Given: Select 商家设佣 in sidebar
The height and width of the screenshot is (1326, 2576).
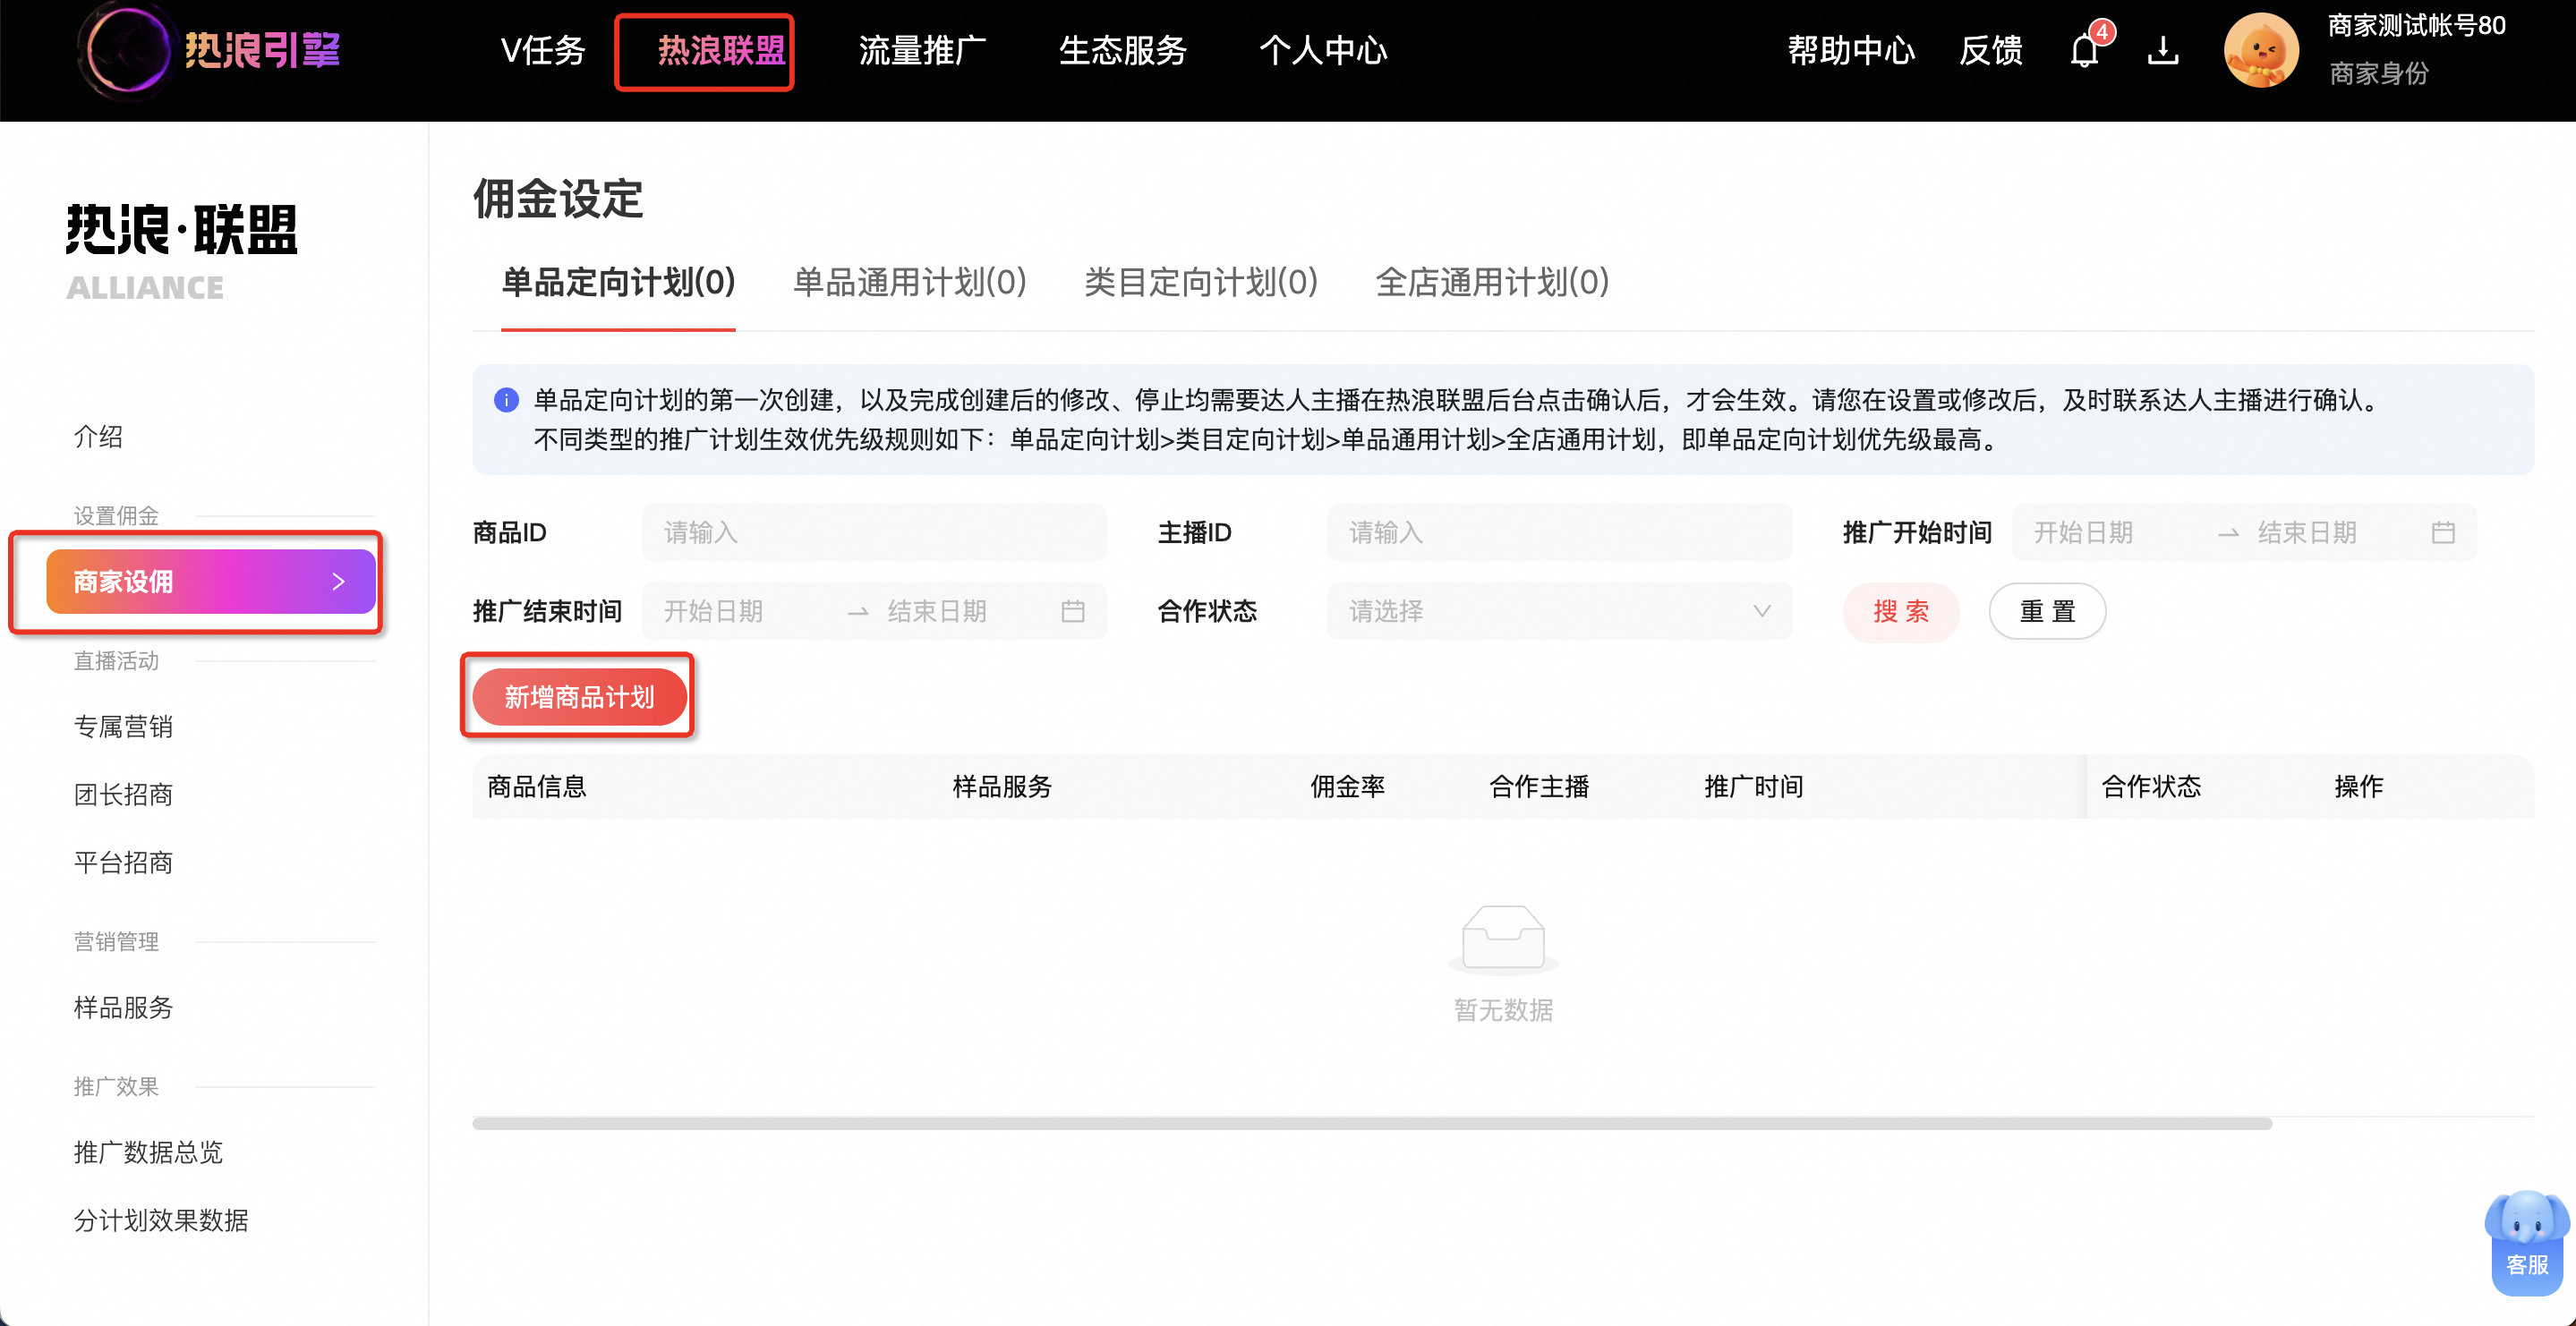Looking at the screenshot, I should [211, 582].
